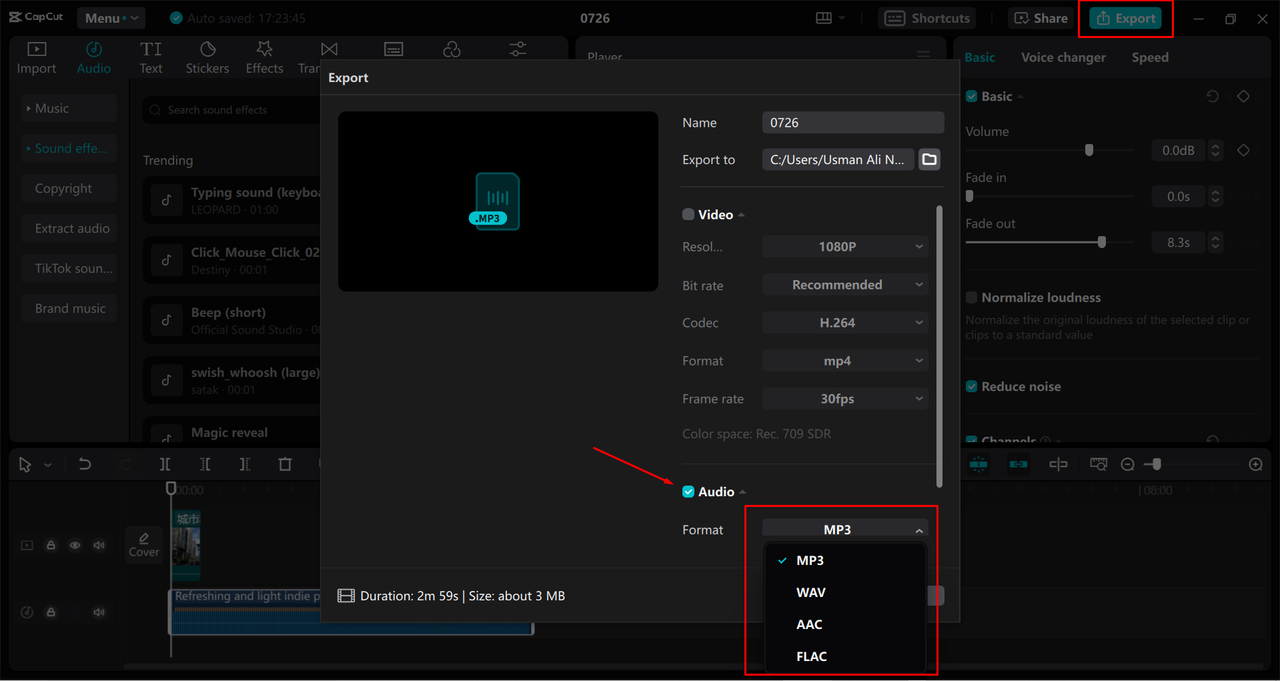Open pointer tool options arrow in timeline toolbar
This screenshot has height=681, width=1280.
point(47,465)
